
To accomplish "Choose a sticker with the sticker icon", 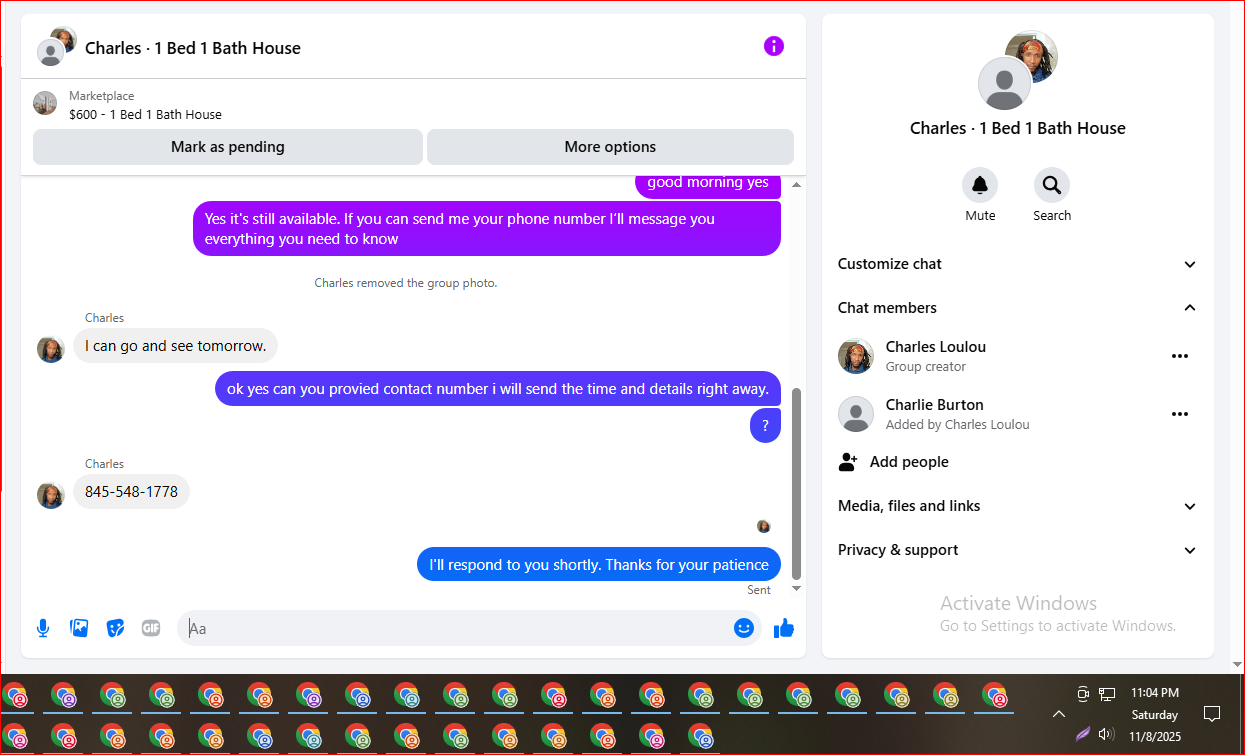I will click(115, 628).
